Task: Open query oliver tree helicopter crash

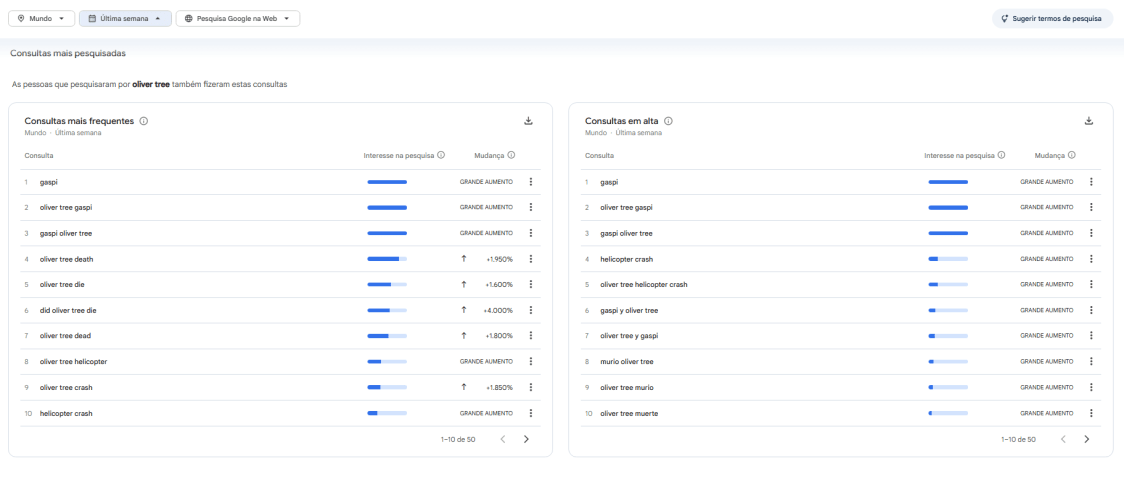Action: coord(644,285)
